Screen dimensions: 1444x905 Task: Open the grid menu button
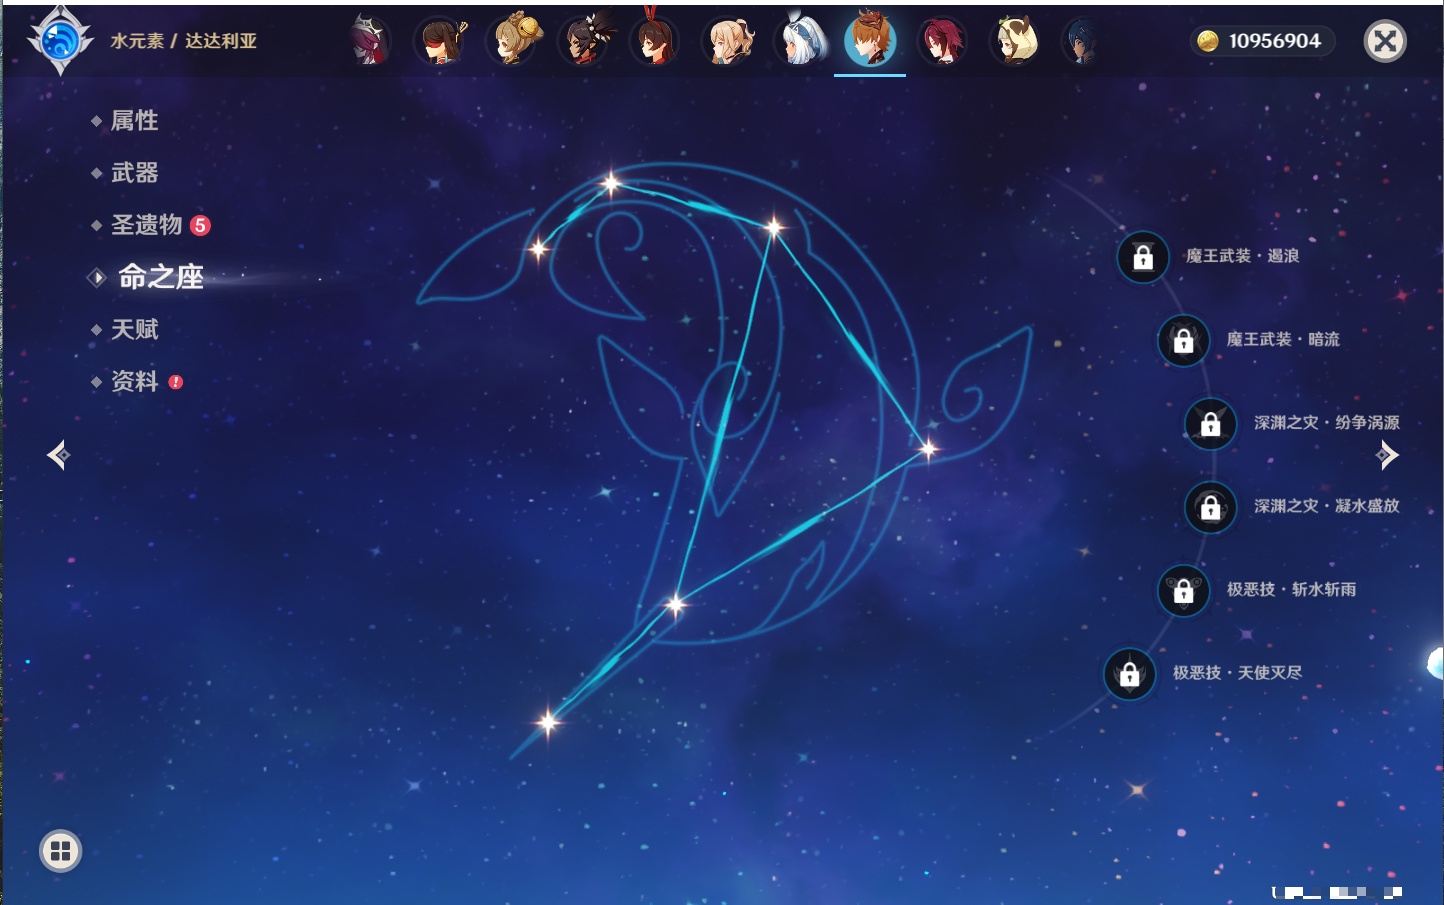pyautogui.click(x=60, y=851)
